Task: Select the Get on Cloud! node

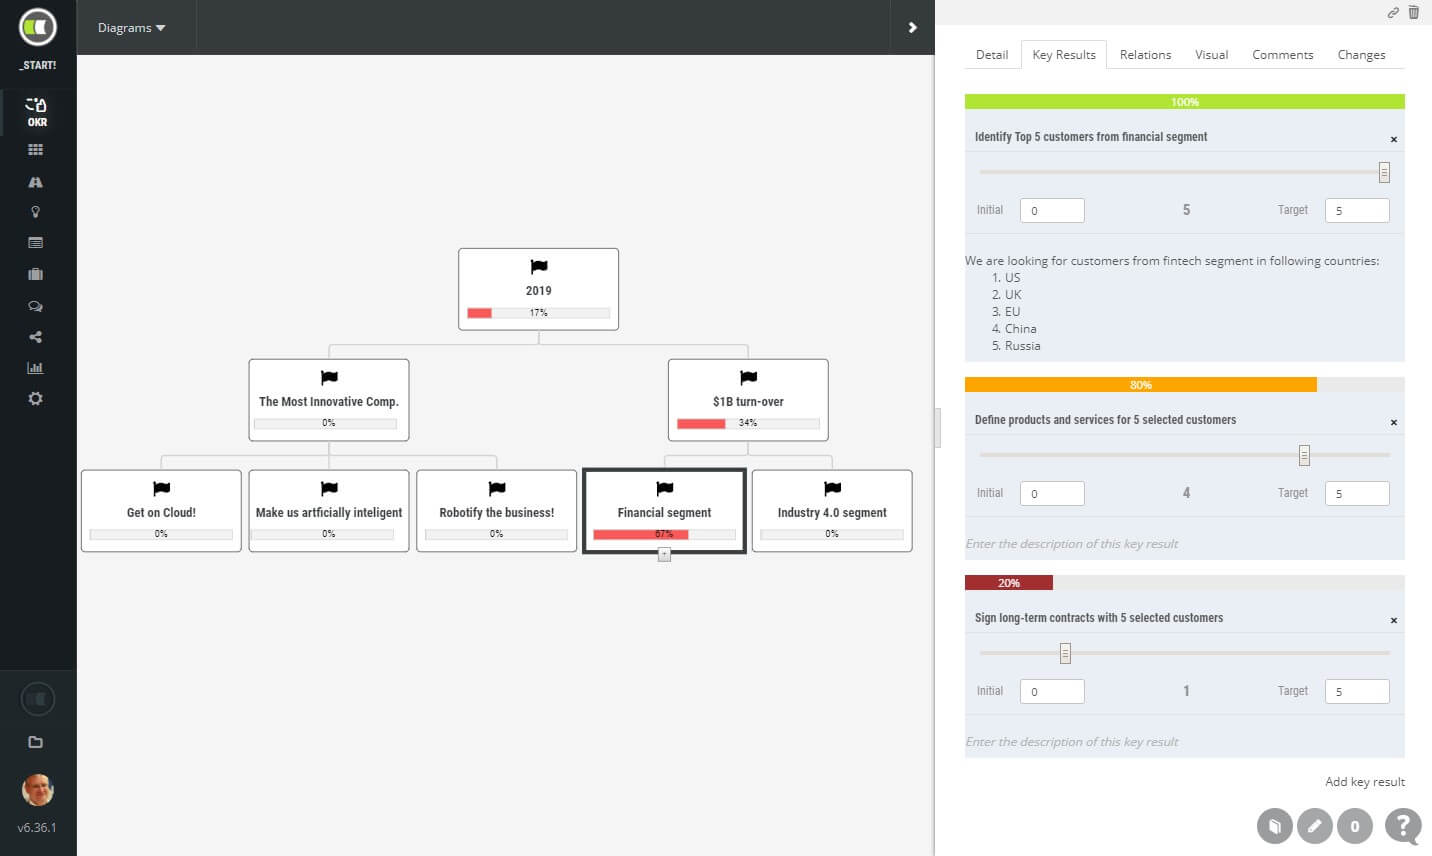Action: 161,511
